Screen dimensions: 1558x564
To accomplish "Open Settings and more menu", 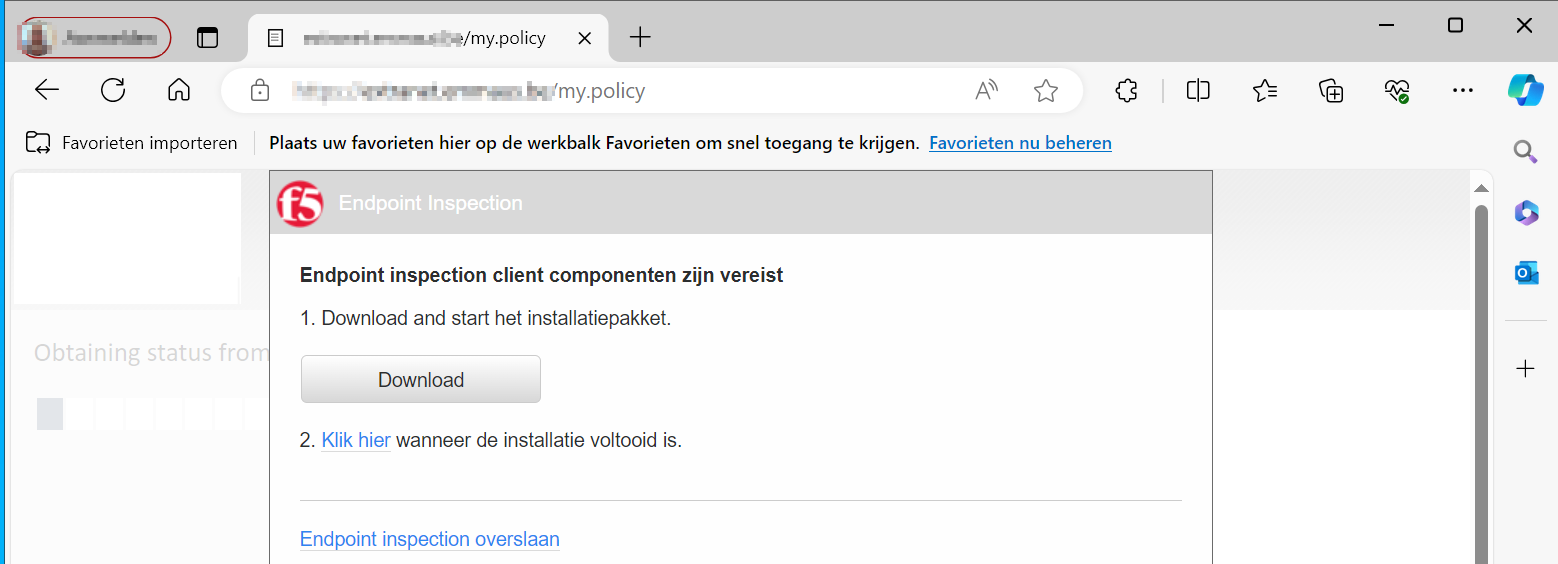I will (1462, 91).
